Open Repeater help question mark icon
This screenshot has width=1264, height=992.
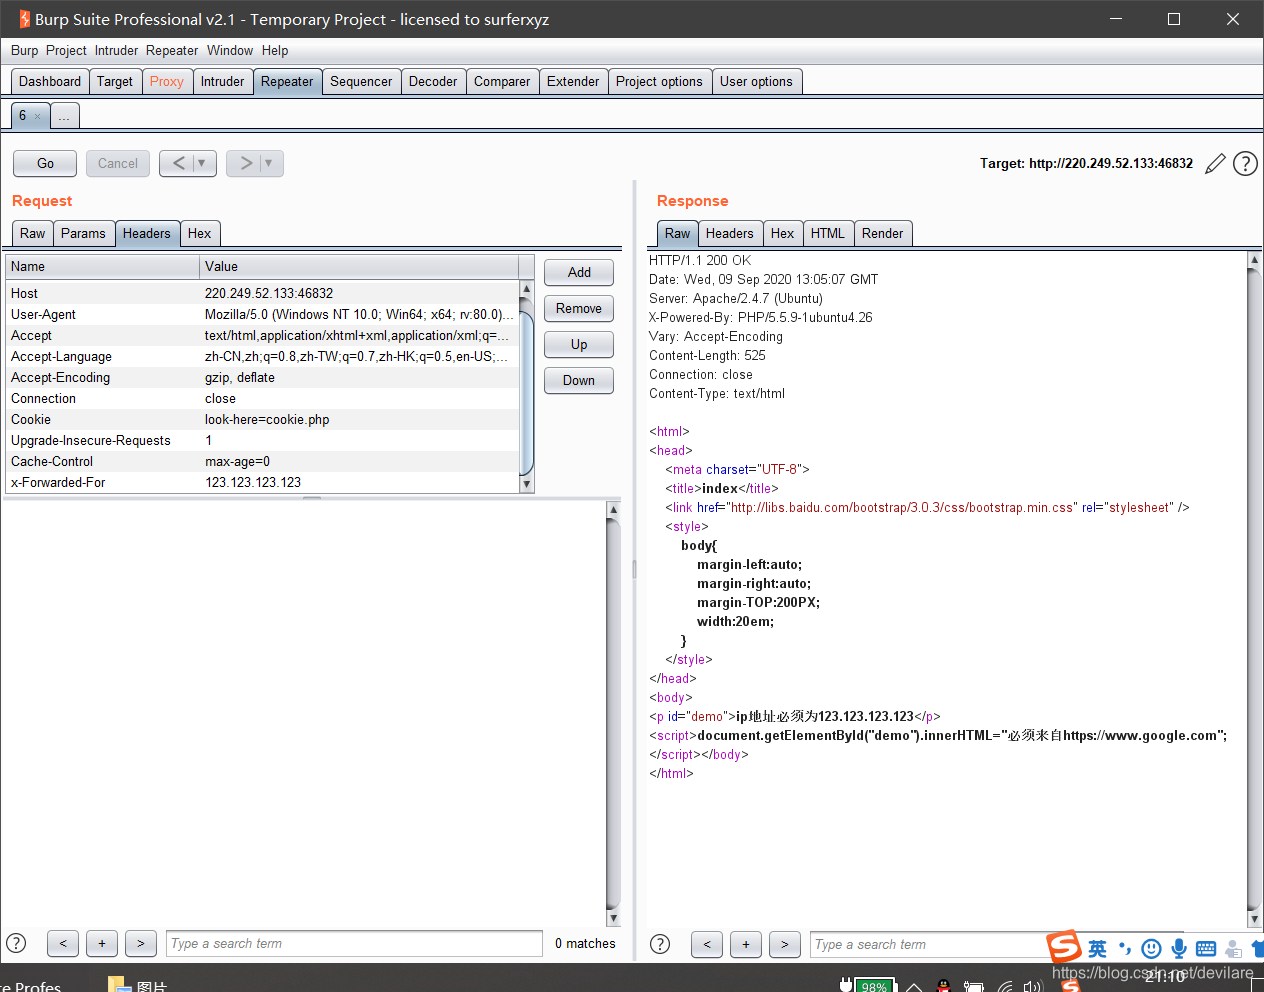1245,164
